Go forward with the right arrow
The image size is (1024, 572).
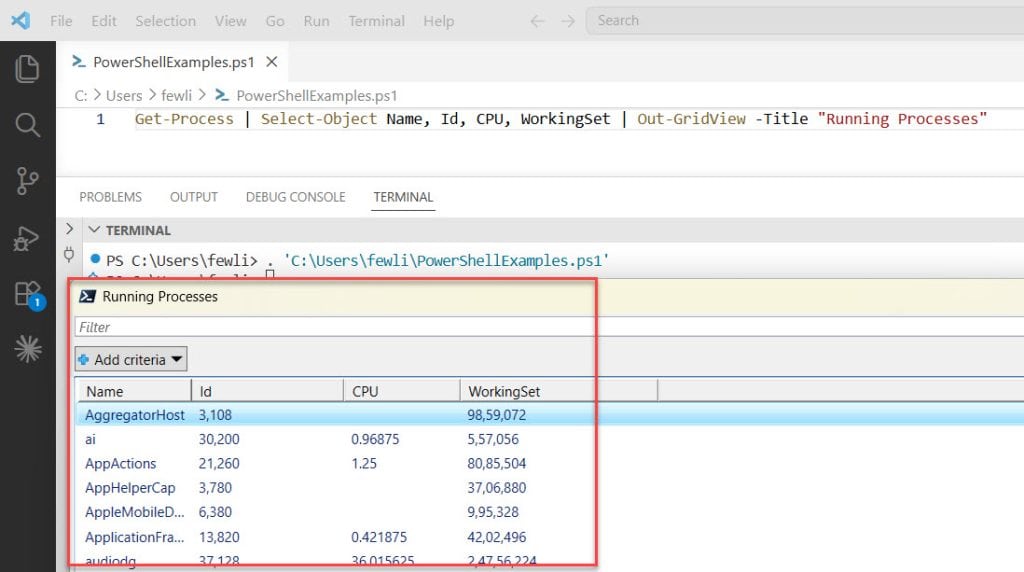coord(568,21)
